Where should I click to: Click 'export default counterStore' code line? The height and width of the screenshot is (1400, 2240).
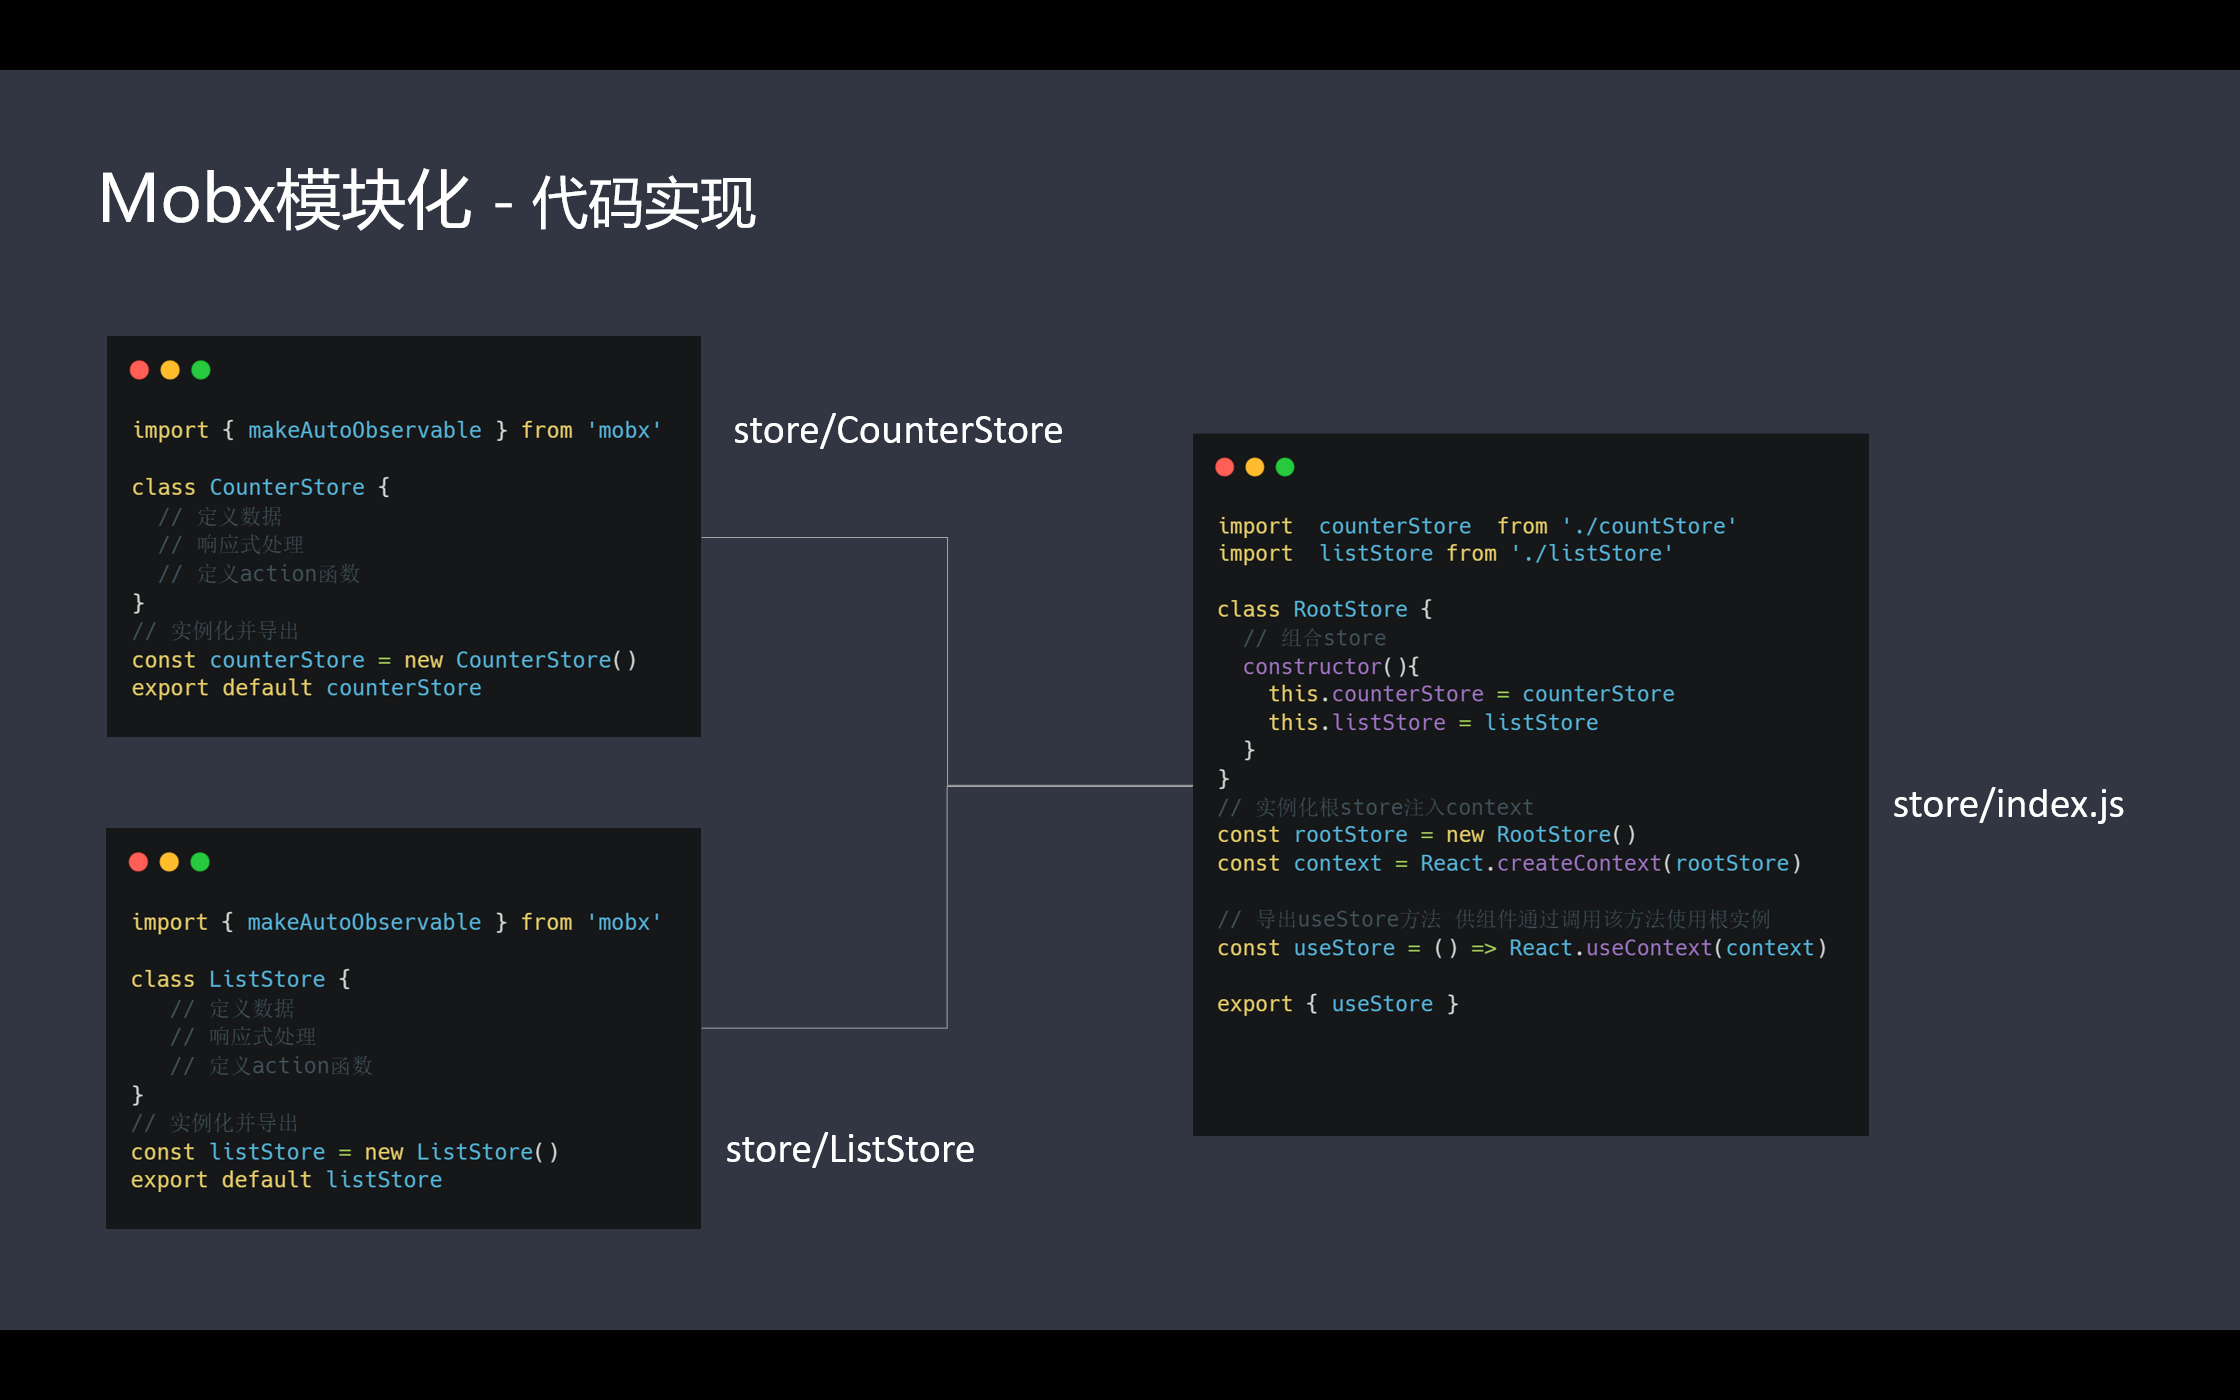pyautogui.click(x=306, y=688)
